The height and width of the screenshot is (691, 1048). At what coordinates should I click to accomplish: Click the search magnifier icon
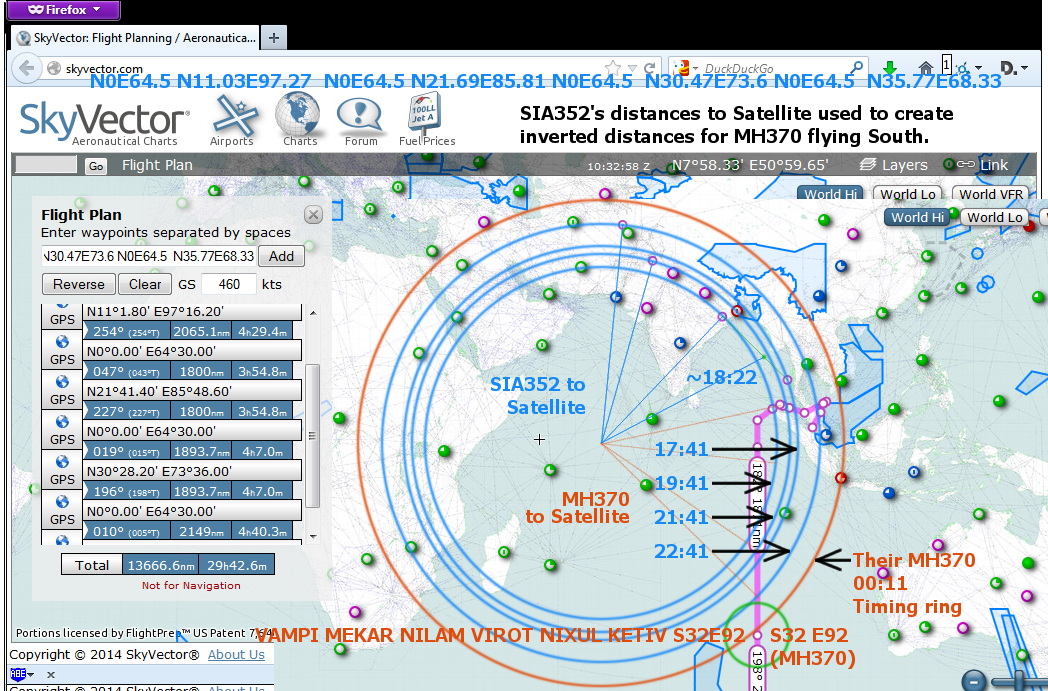click(x=857, y=67)
